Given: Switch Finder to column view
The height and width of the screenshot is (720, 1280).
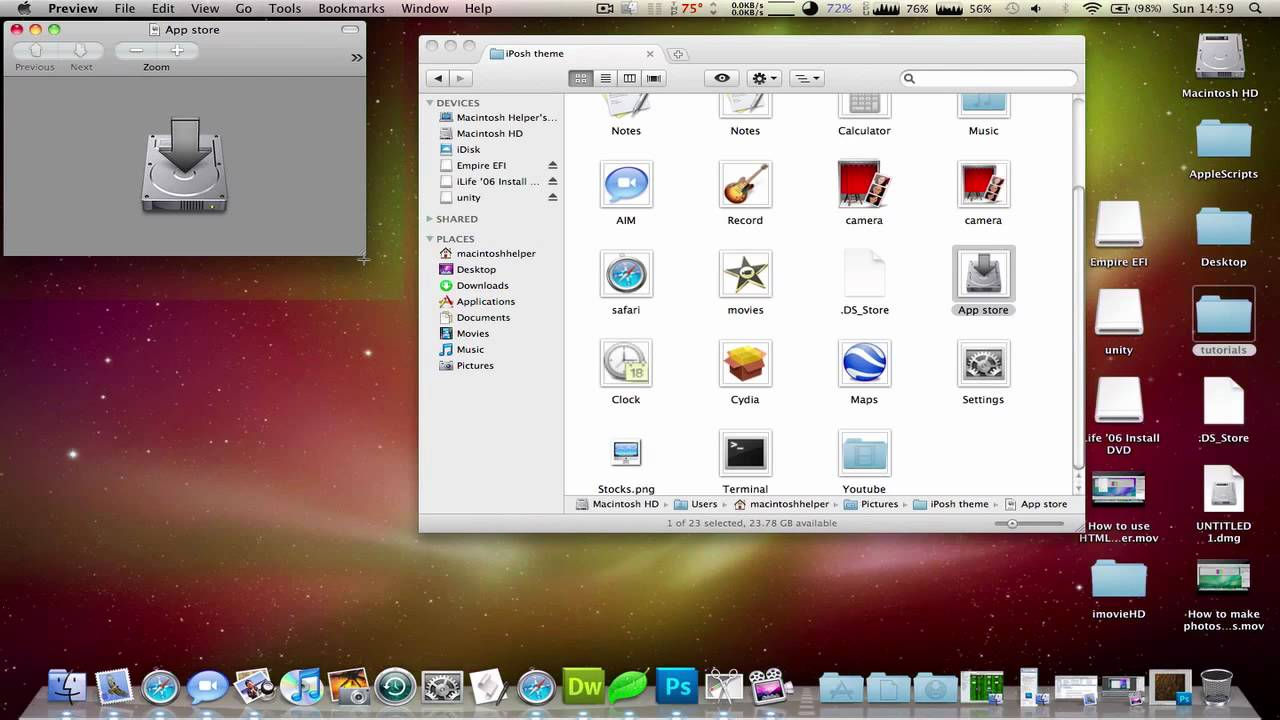Looking at the screenshot, I should [629, 78].
